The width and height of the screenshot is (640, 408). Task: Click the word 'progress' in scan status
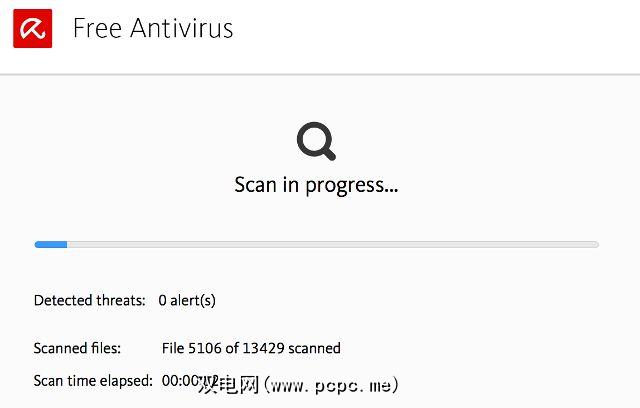(337, 185)
